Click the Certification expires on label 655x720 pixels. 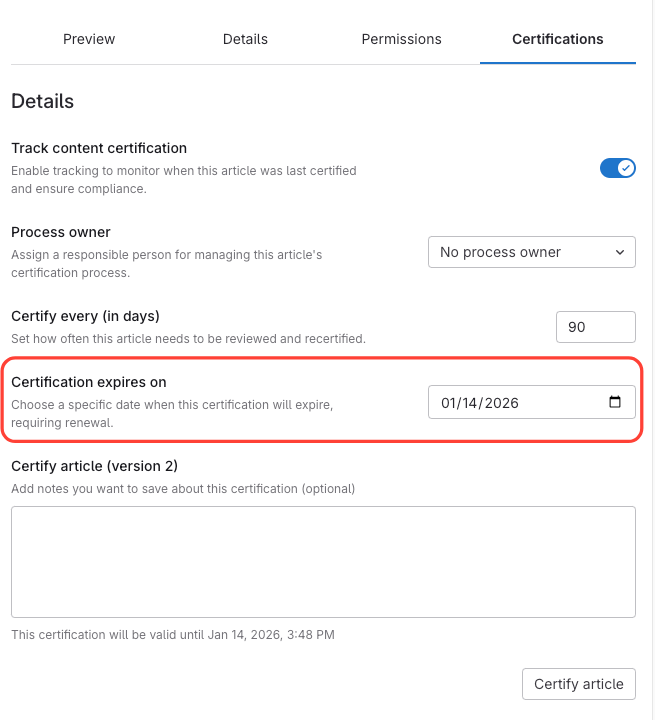coord(89,383)
